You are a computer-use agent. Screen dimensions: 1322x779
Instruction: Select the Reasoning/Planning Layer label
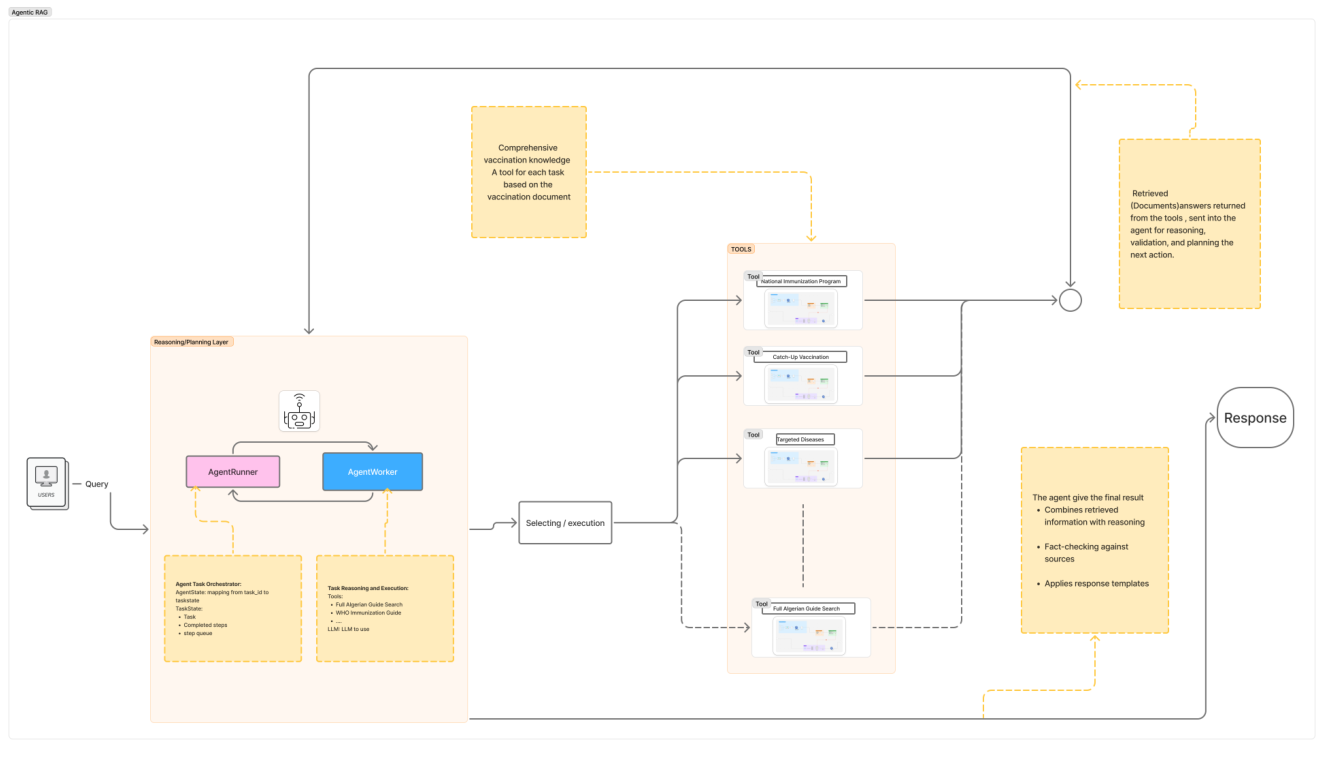pyautogui.click(x=191, y=342)
